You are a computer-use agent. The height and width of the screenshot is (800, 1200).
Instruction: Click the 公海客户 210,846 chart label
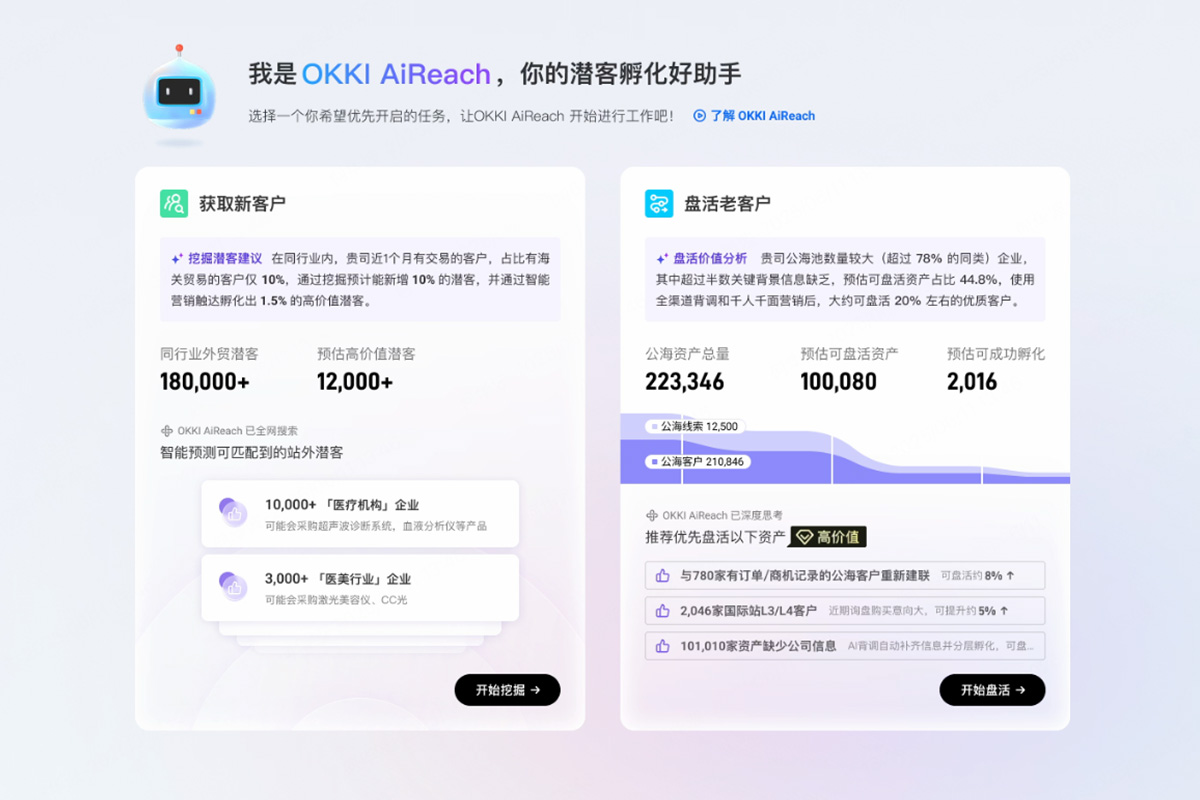pos(697,462)
